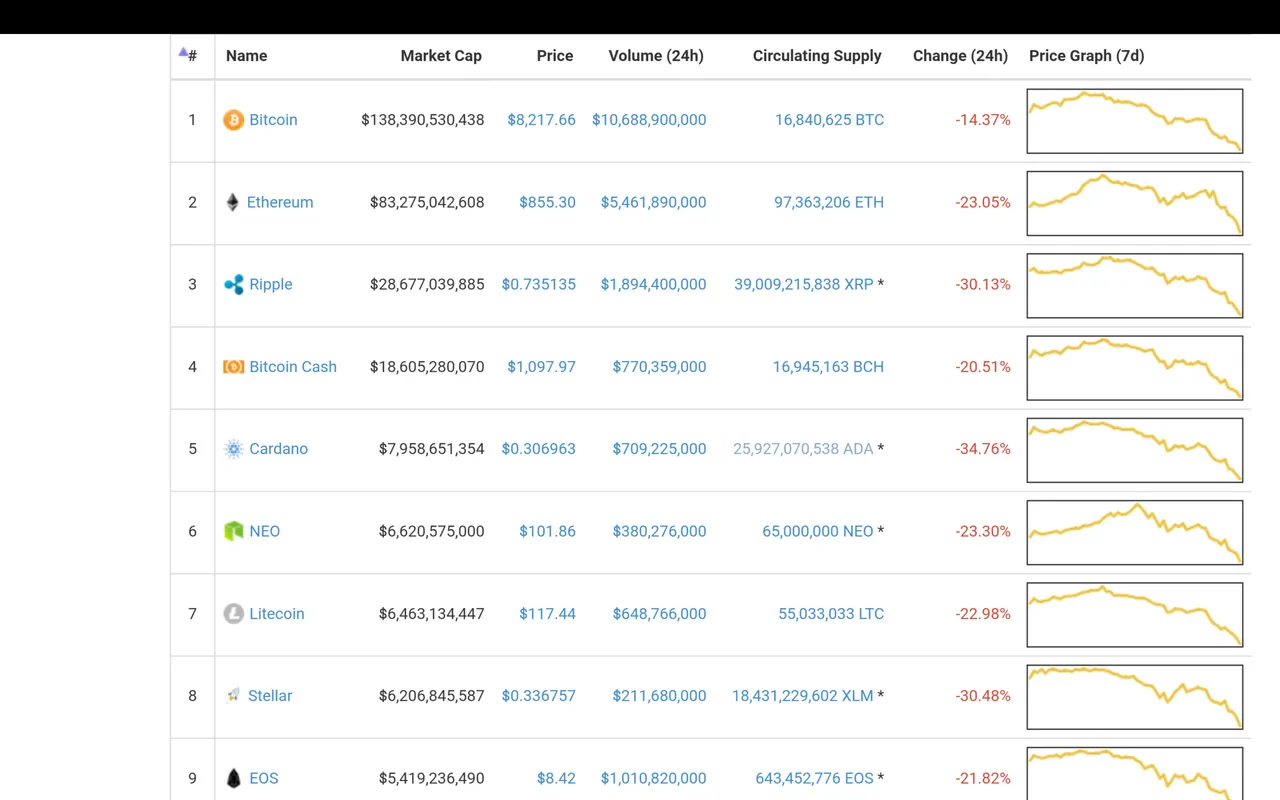
Task: Click supply 25,927,070,538 ADA
Action: click(x=804, y=449)
